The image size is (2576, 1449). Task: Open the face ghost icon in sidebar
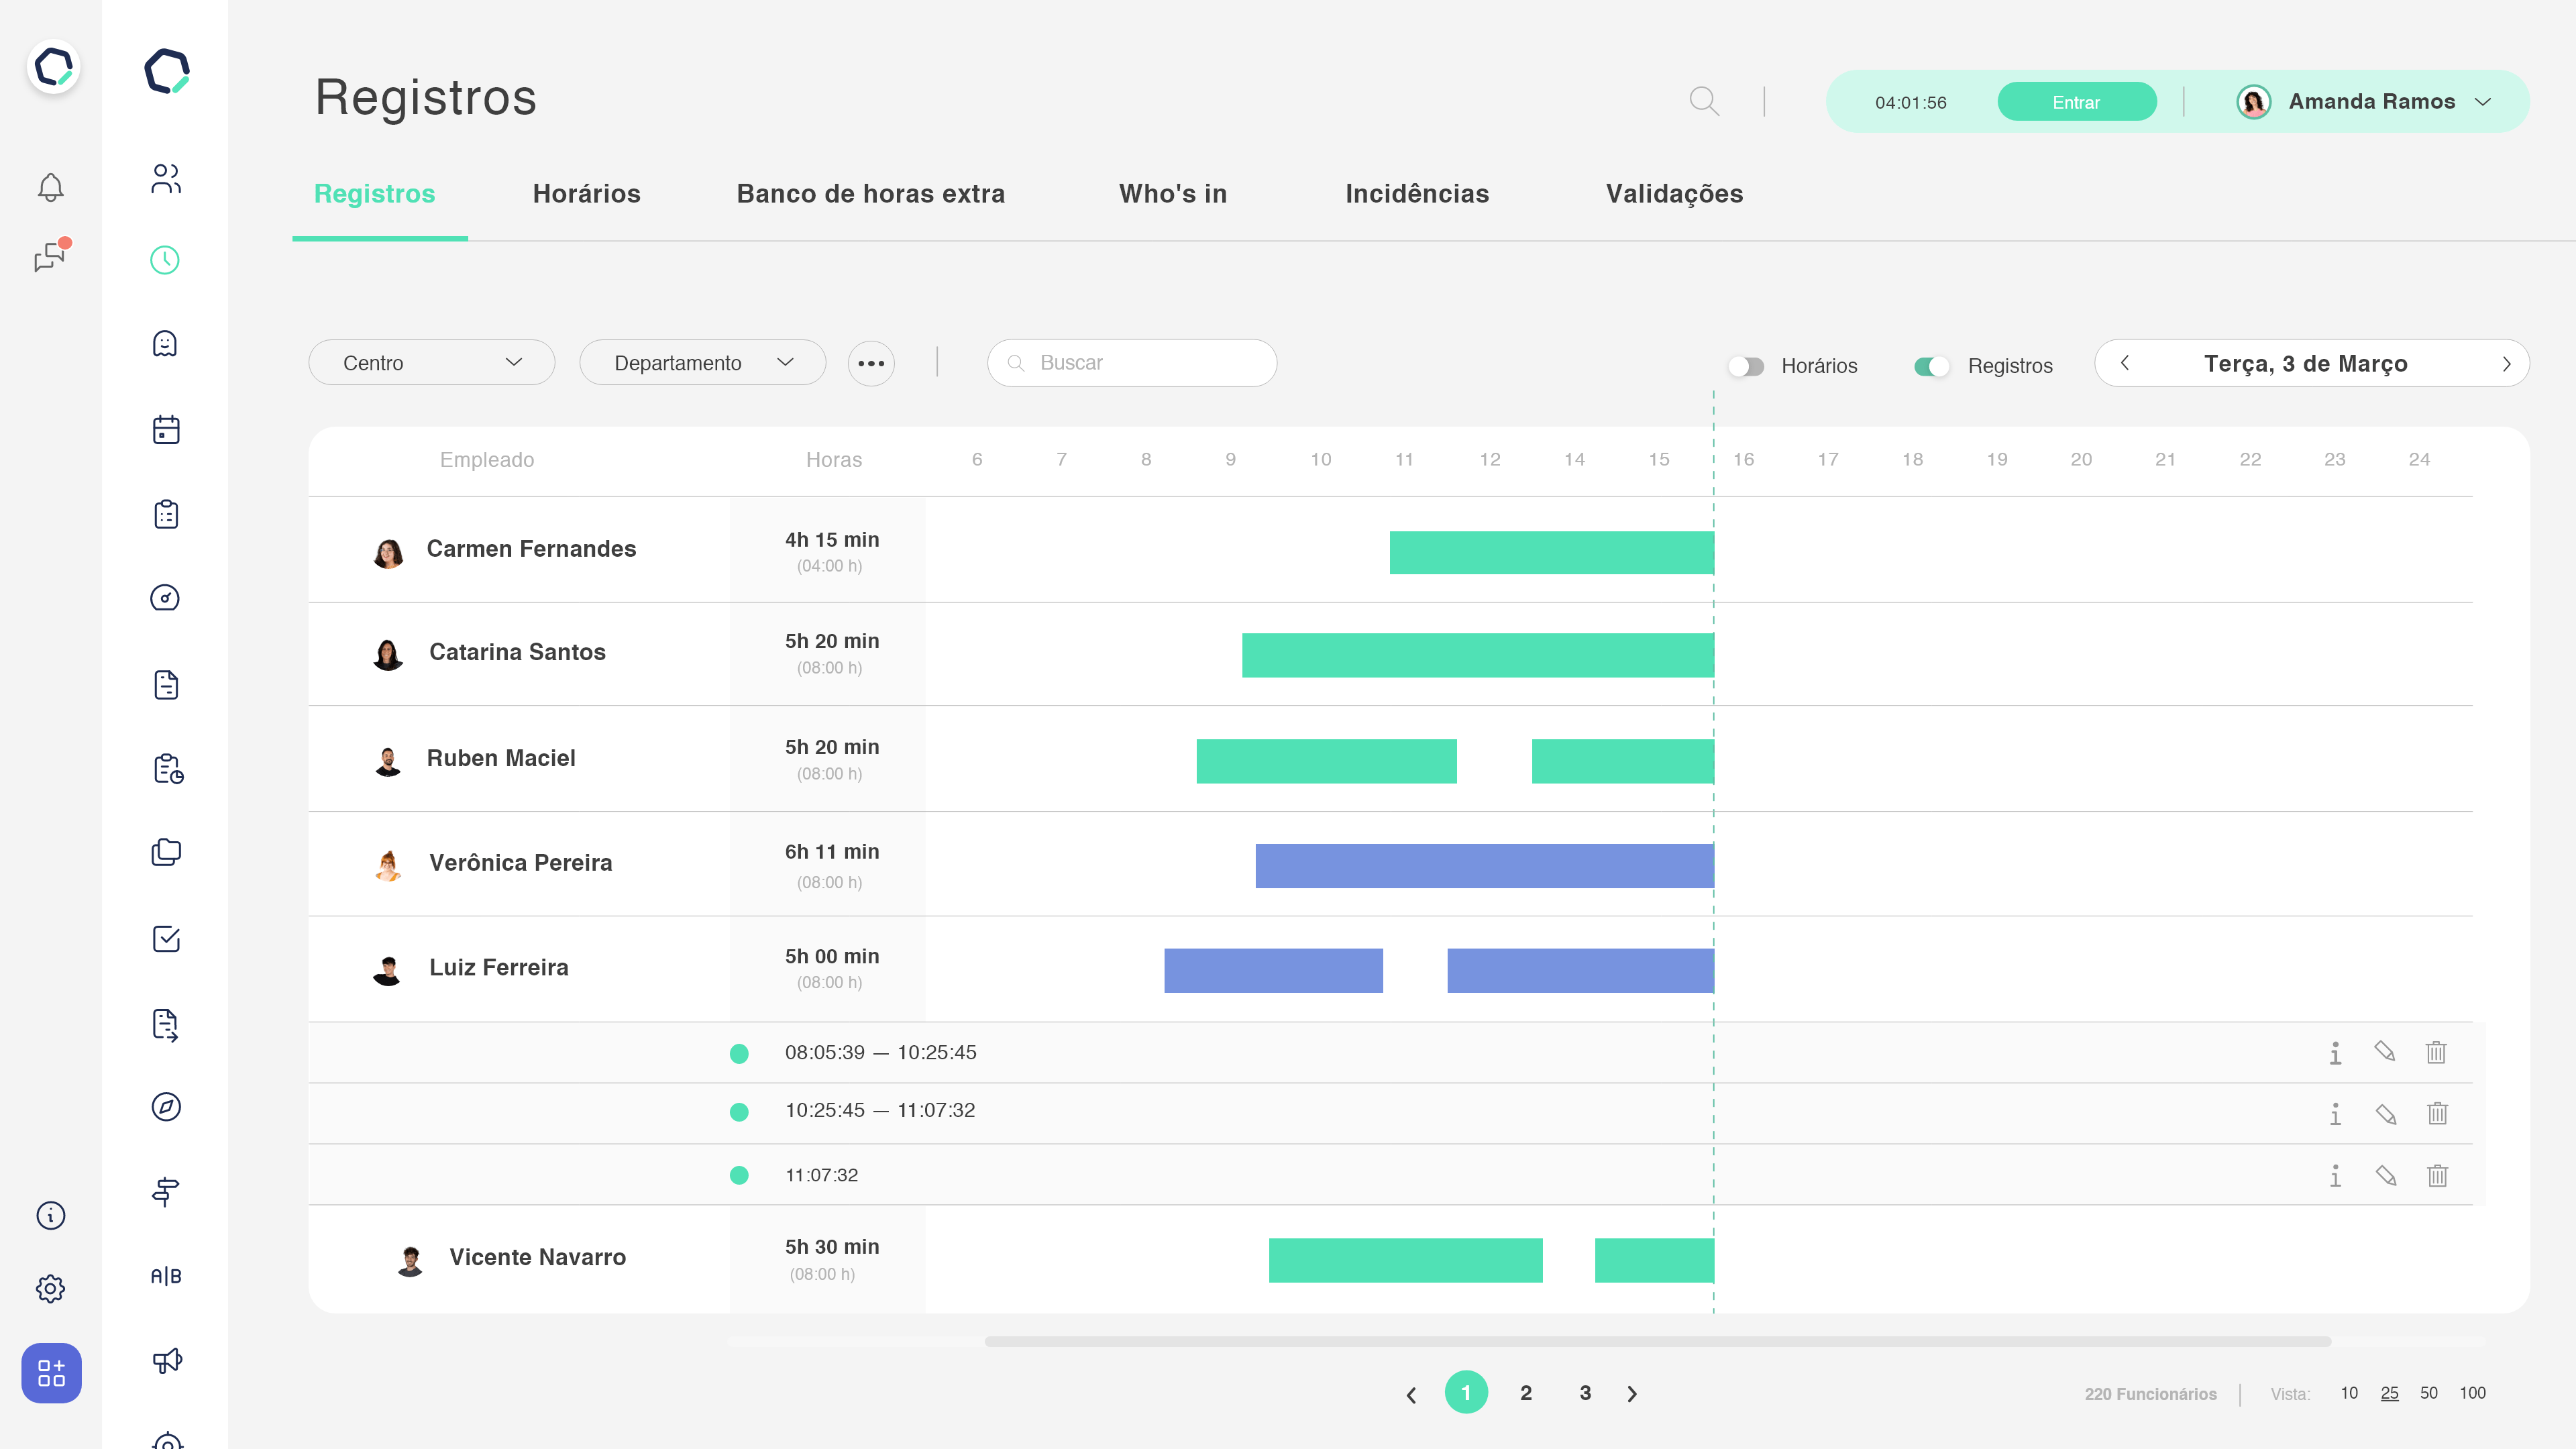click(x=165, y=344)
